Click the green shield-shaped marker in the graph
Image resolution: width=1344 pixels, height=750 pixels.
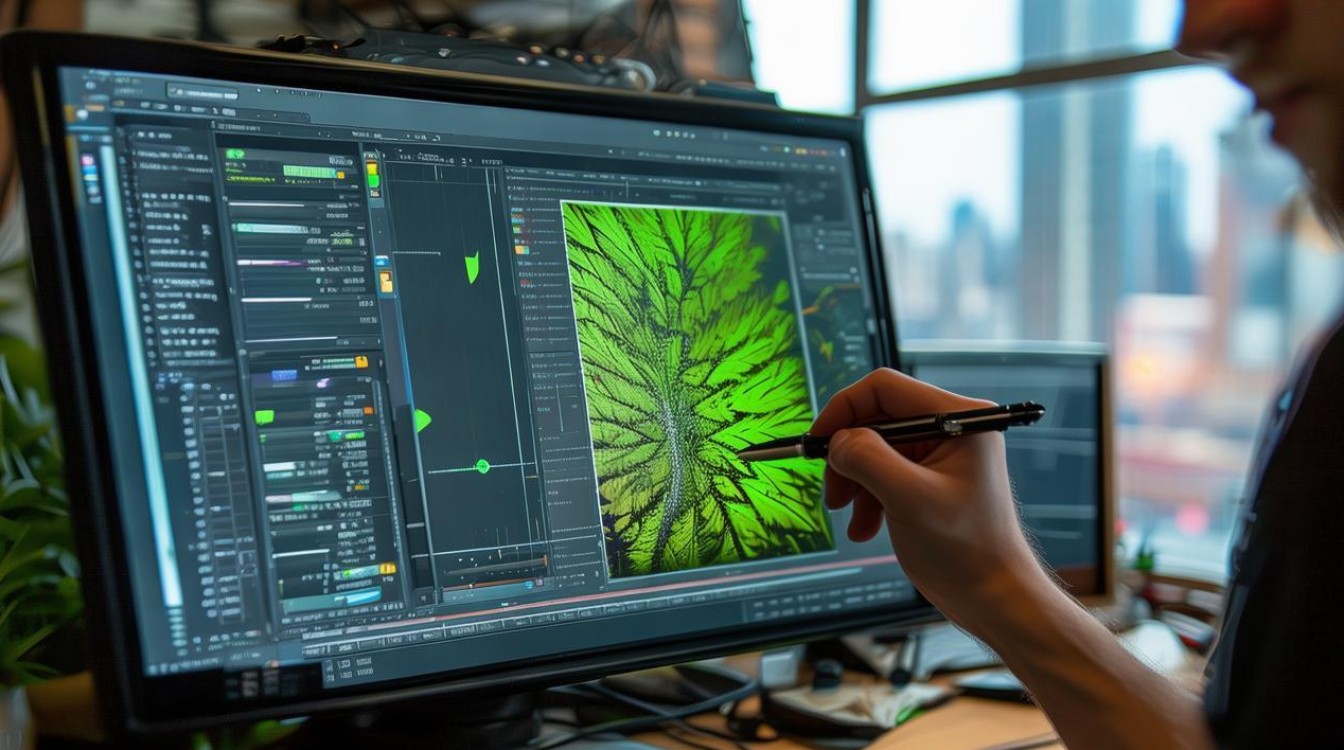click(472, 267)
